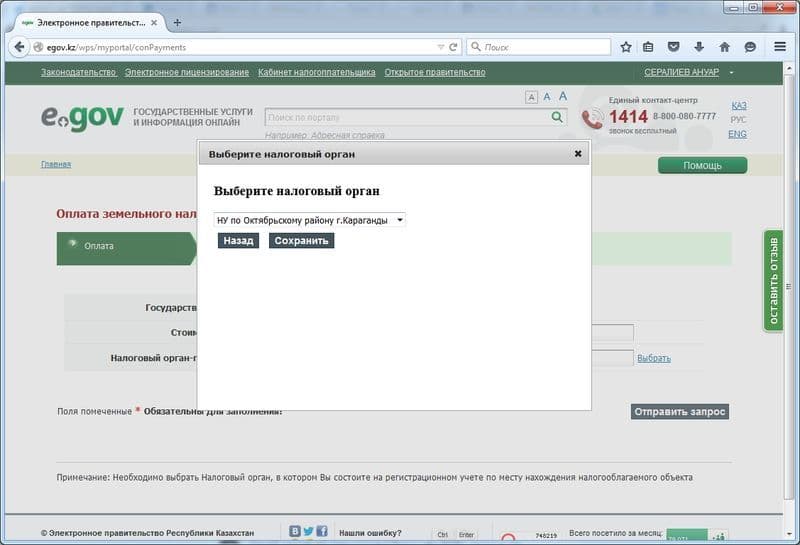Close the Выберите налоговый орган dialog
Image resolution: width=800 pixels, height=545 pixels.
[578, 154]
